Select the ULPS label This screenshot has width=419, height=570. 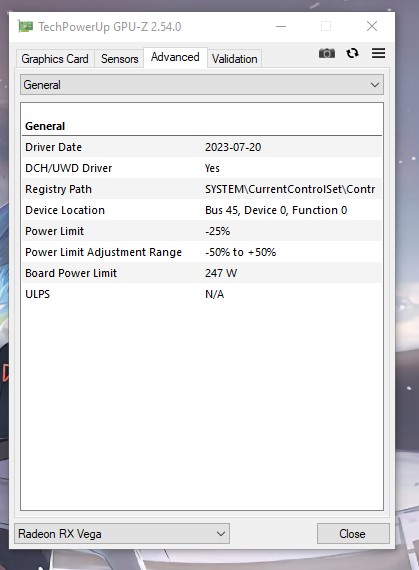pyautogui.click(x=37, y=294)
